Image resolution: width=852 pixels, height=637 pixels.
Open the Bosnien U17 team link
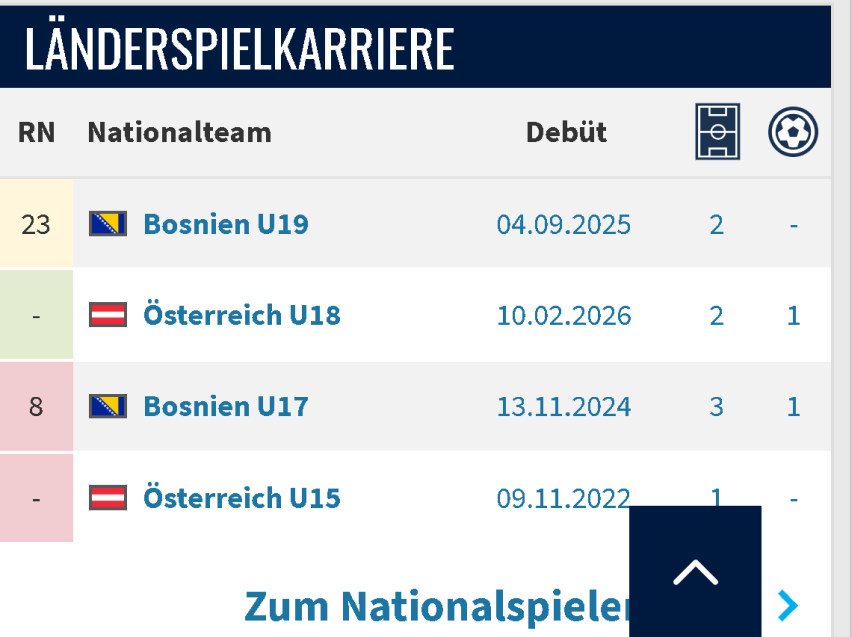point(226,407)
